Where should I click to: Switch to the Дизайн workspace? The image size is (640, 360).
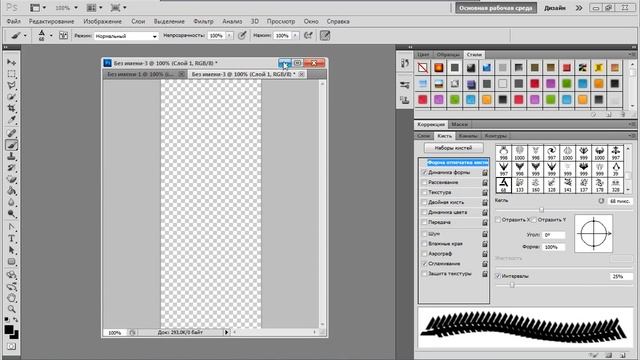tap(555, 8)
